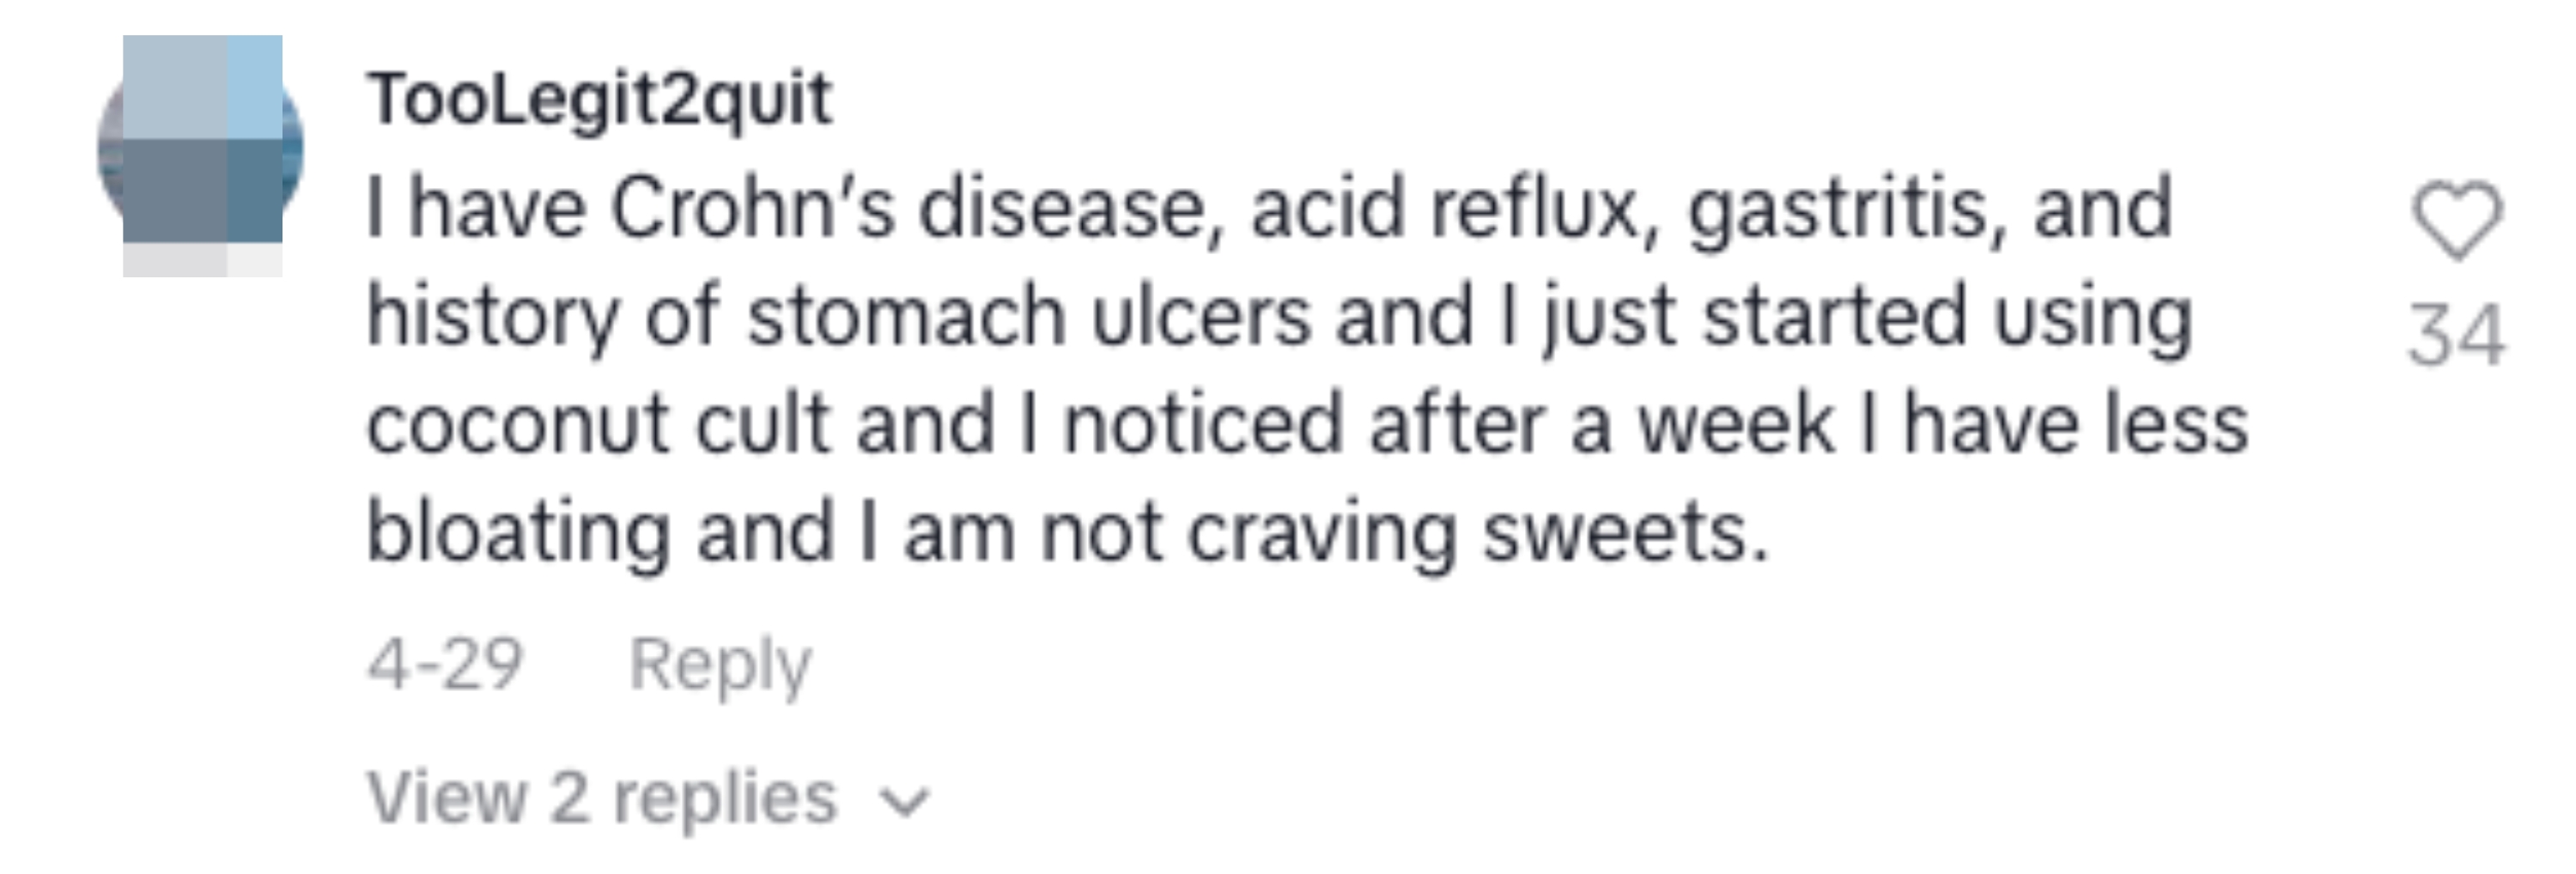
Task: Click the word "bloating" in the comment
Action: point(518,532)
